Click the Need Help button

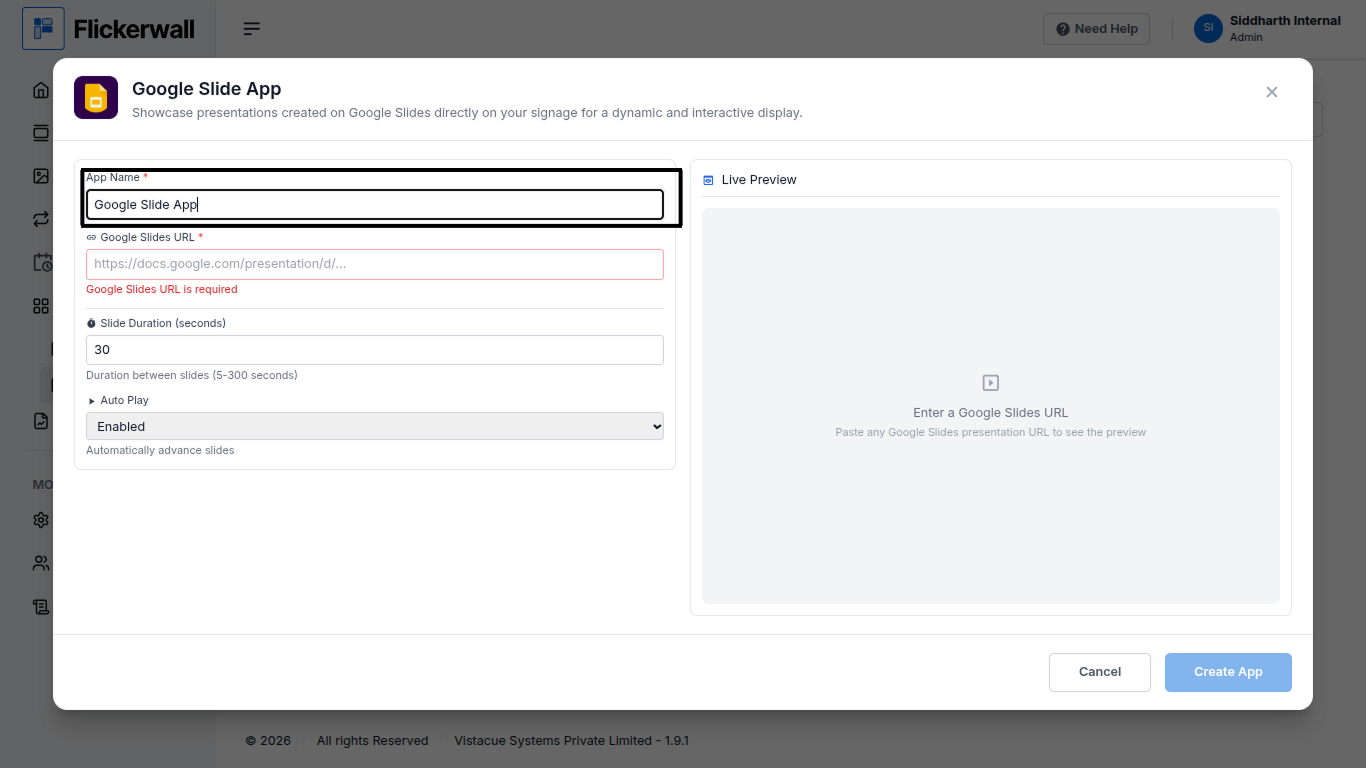(x=1097, y=29)
